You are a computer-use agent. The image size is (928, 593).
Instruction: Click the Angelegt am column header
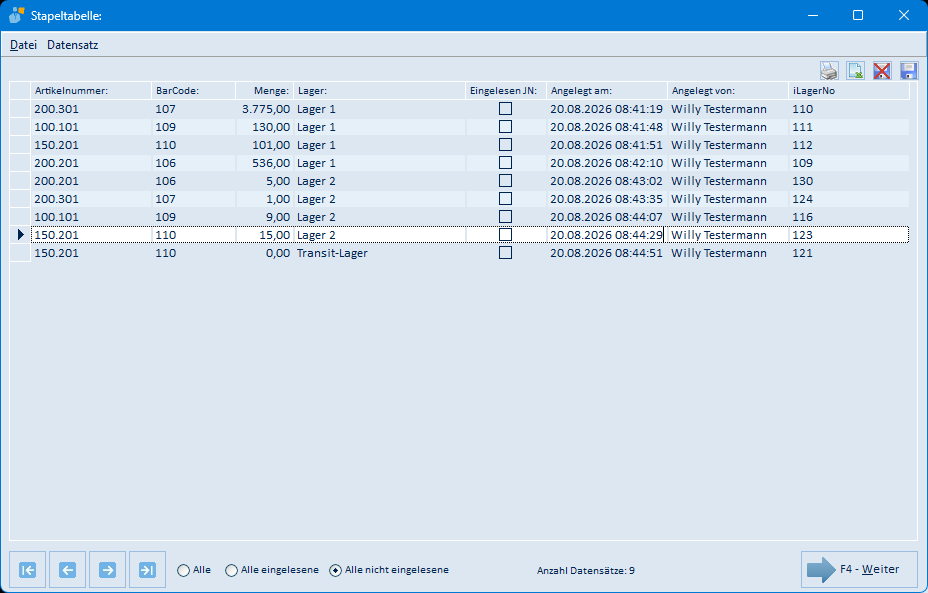607,91
